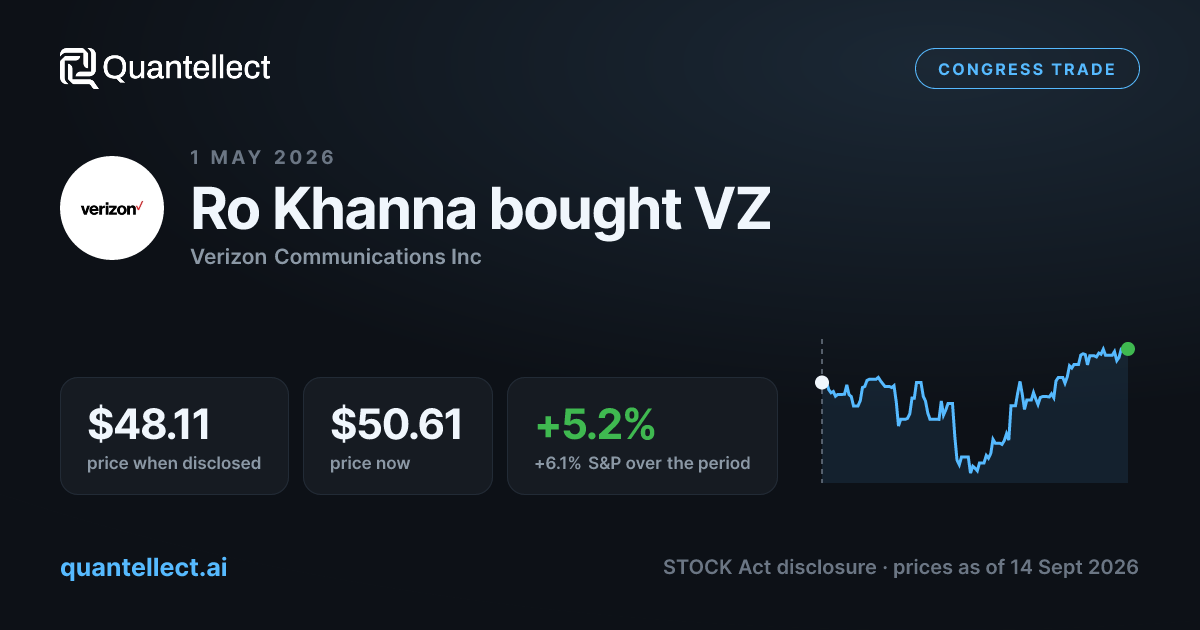Select the $48.11 price when disclosed card
This screenshot has width=1200, height=630.
(174, 436)
